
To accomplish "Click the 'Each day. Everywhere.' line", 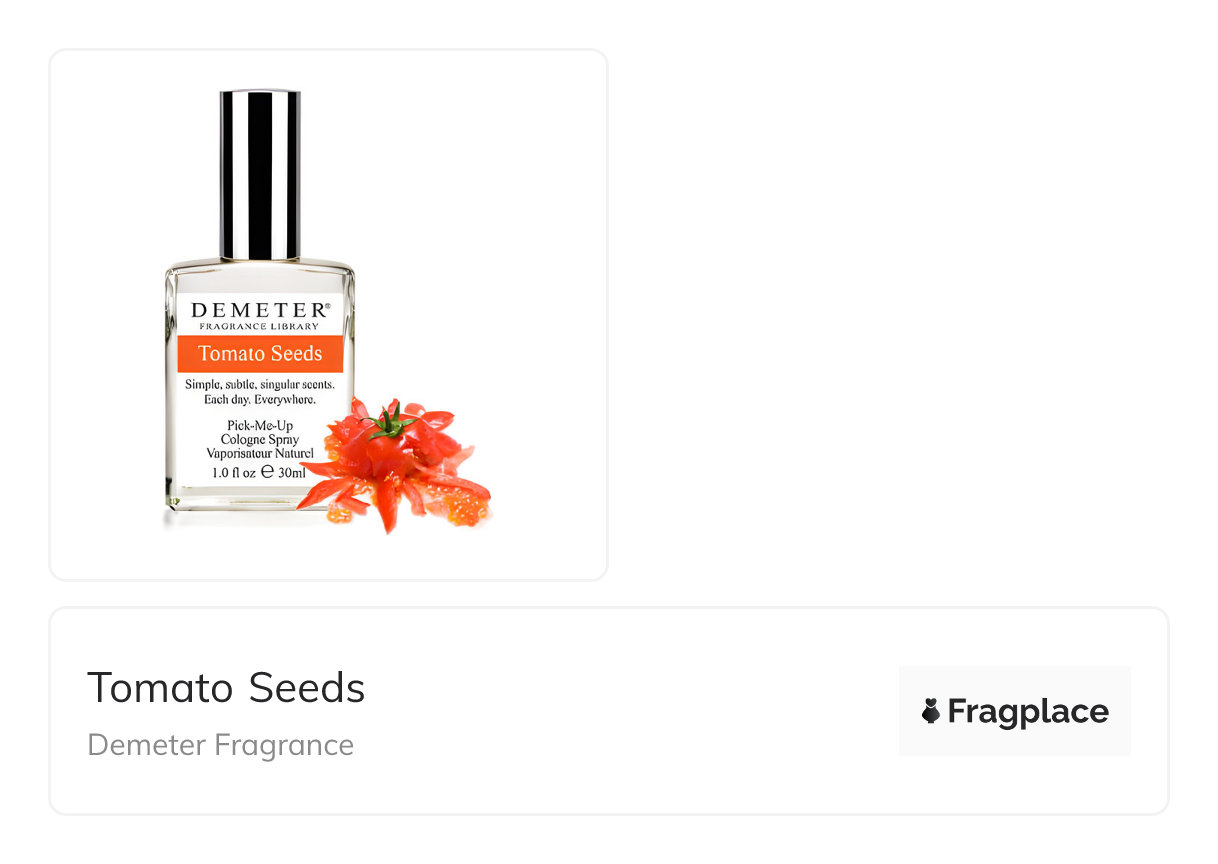I will point(259,400).
